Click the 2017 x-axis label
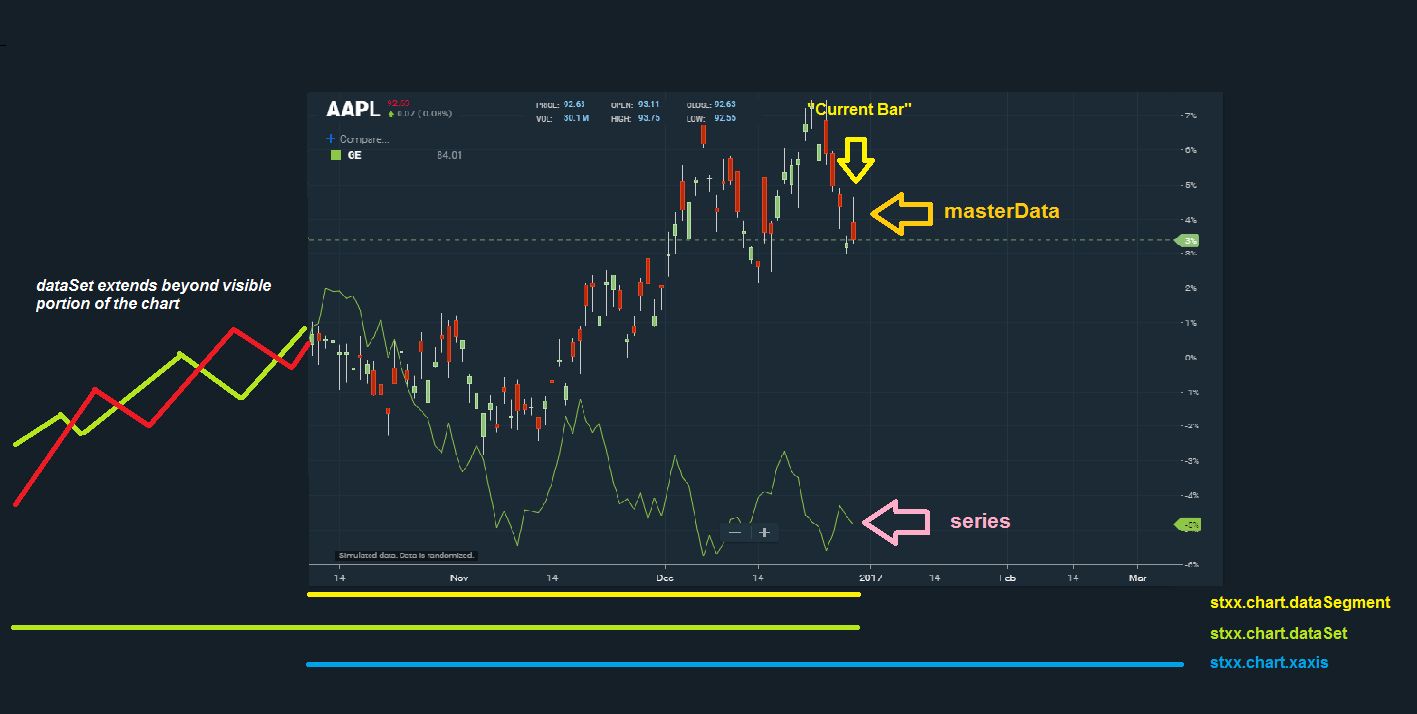The width and height of the screenshot is (1417, 714). point(870,577)
